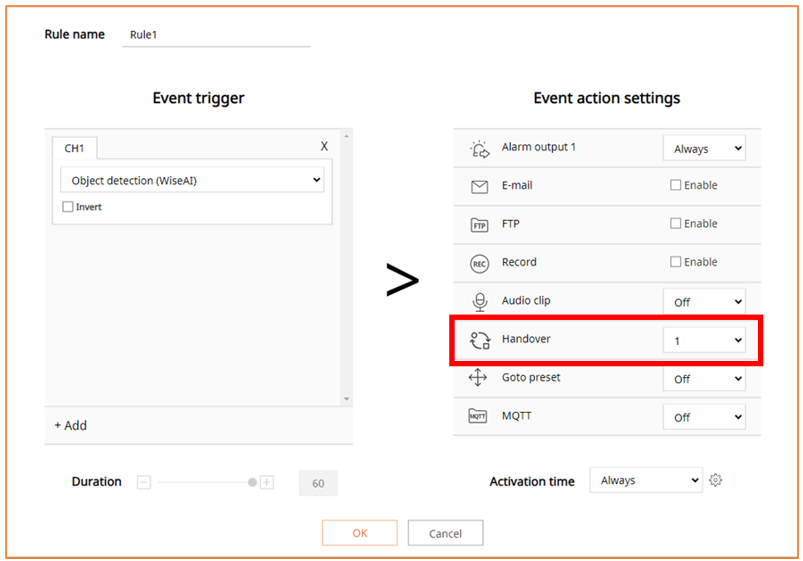Click the Duration slider handle
The image size is (803, 561).
pos(252,482)
